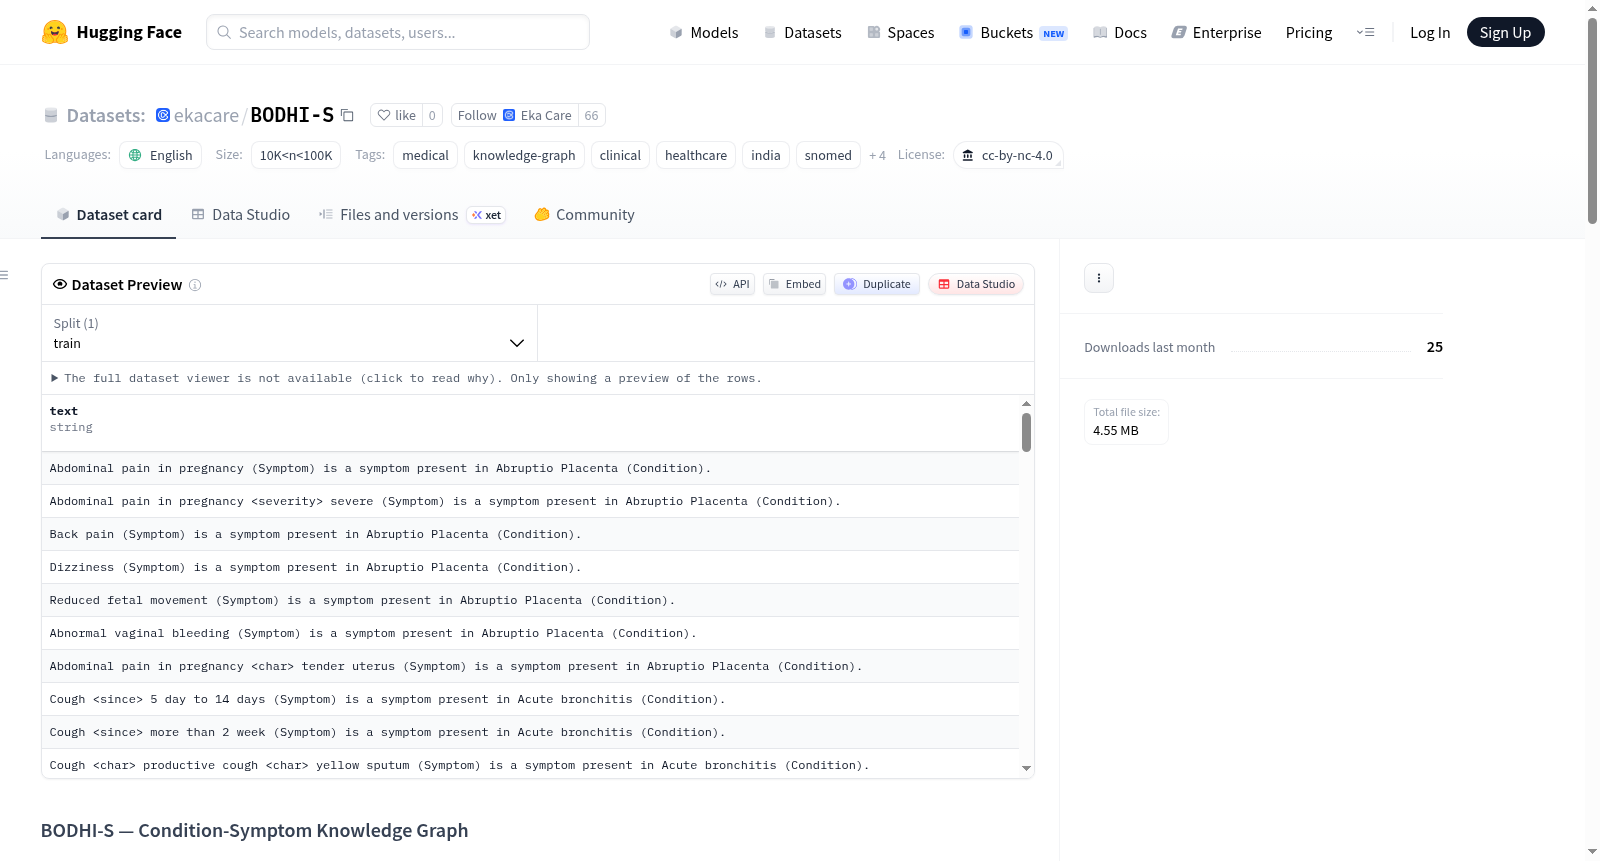Open the Files and versions tab
The image size is (1600, 861).
point(412,215)
